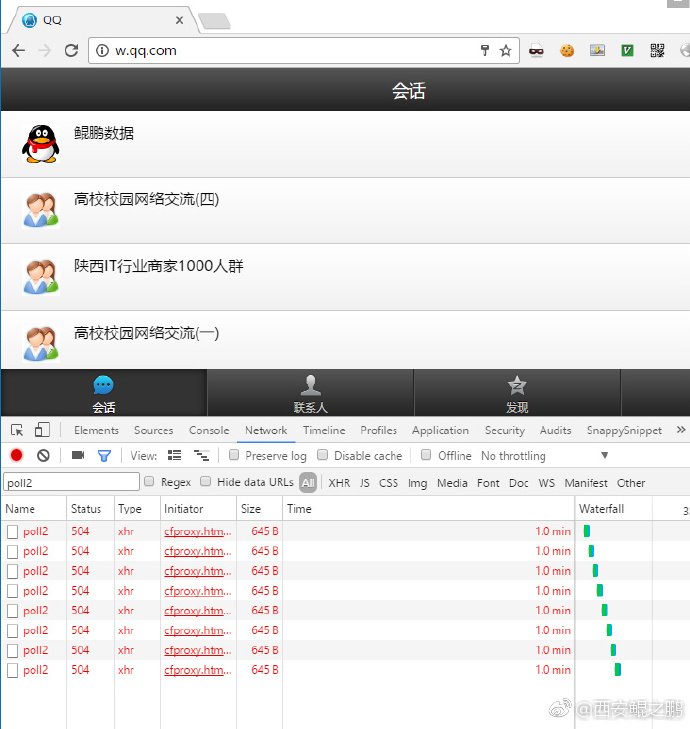Click the poll2 filter input
690x729 pixels.
(x=71, y=482)
